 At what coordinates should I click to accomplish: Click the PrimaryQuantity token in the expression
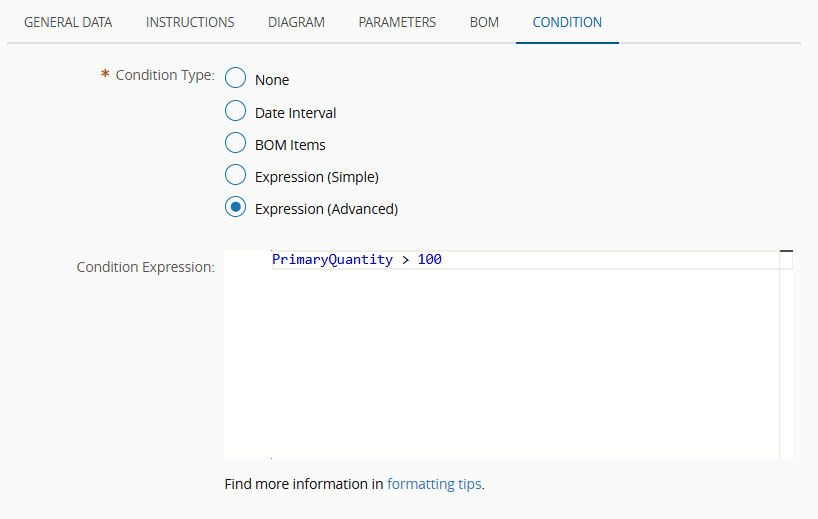[x=332, y=260]
